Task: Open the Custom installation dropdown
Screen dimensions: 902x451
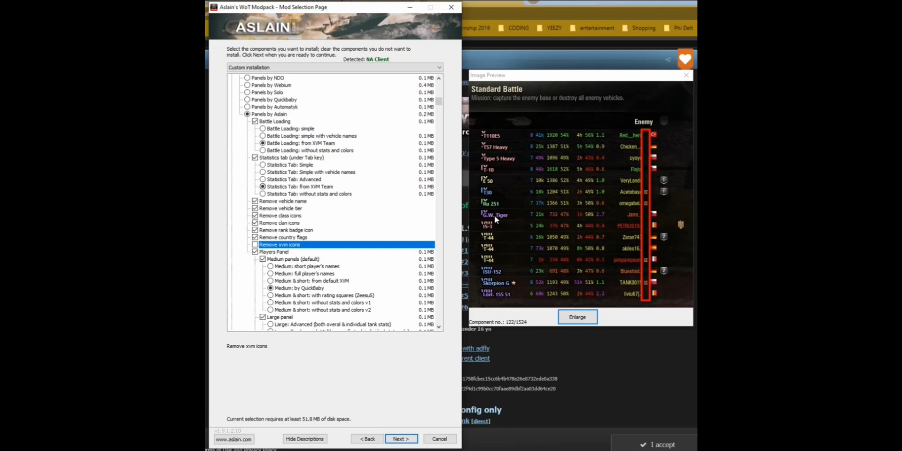Action: pos(335,67)
